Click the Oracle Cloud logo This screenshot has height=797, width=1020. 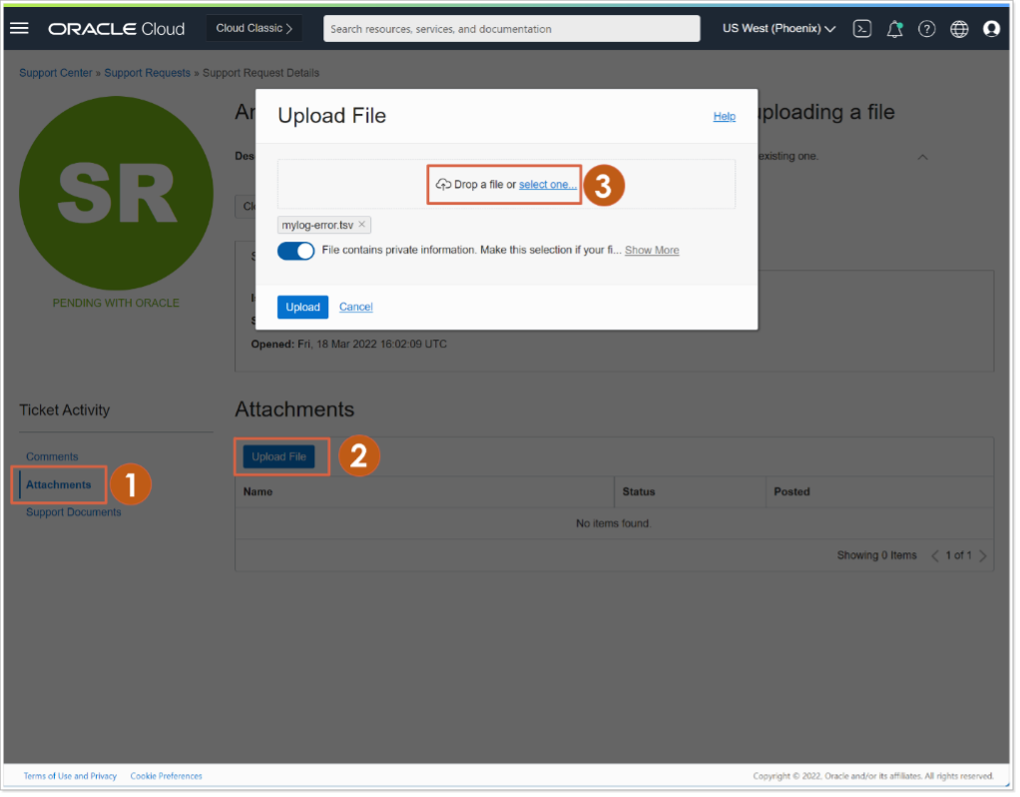tap(116, 29)
